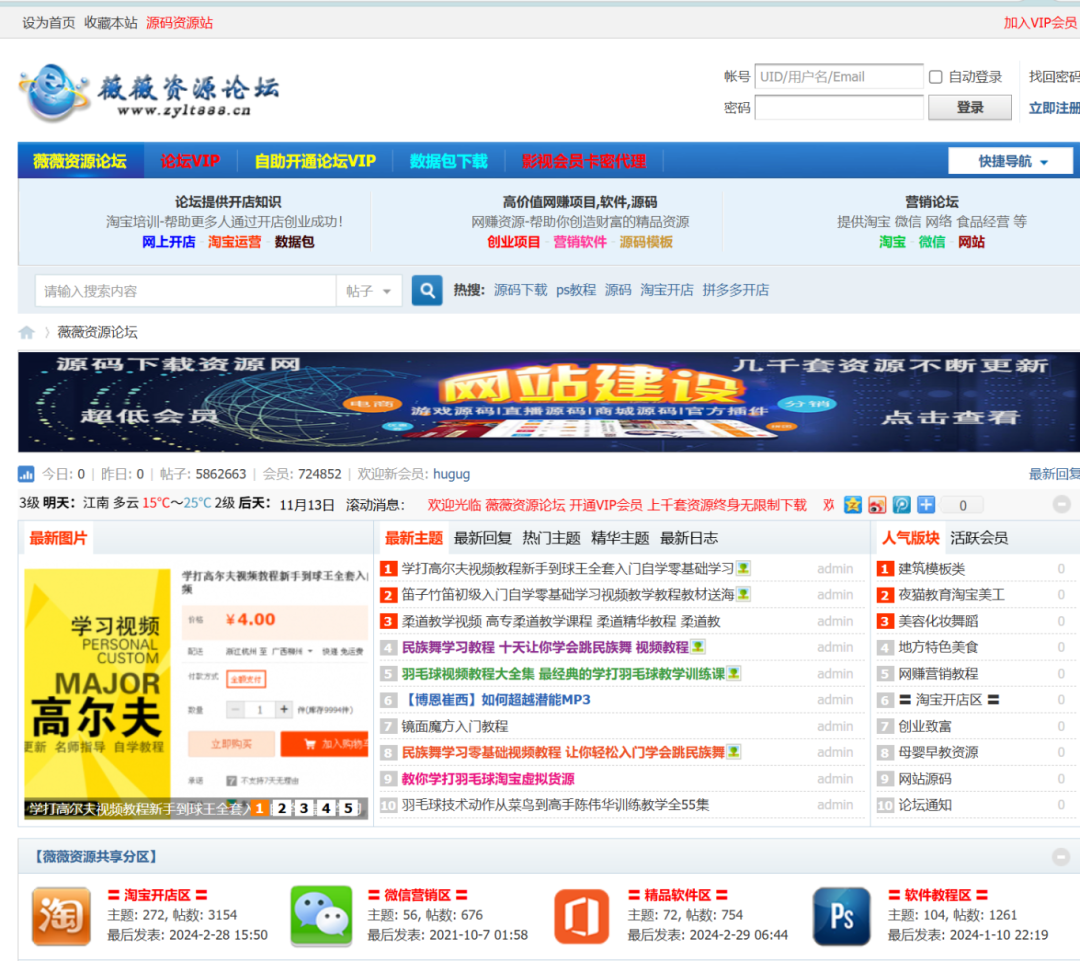
Task: Enable the 自动登录 checkbox
Action: [936, 77]
